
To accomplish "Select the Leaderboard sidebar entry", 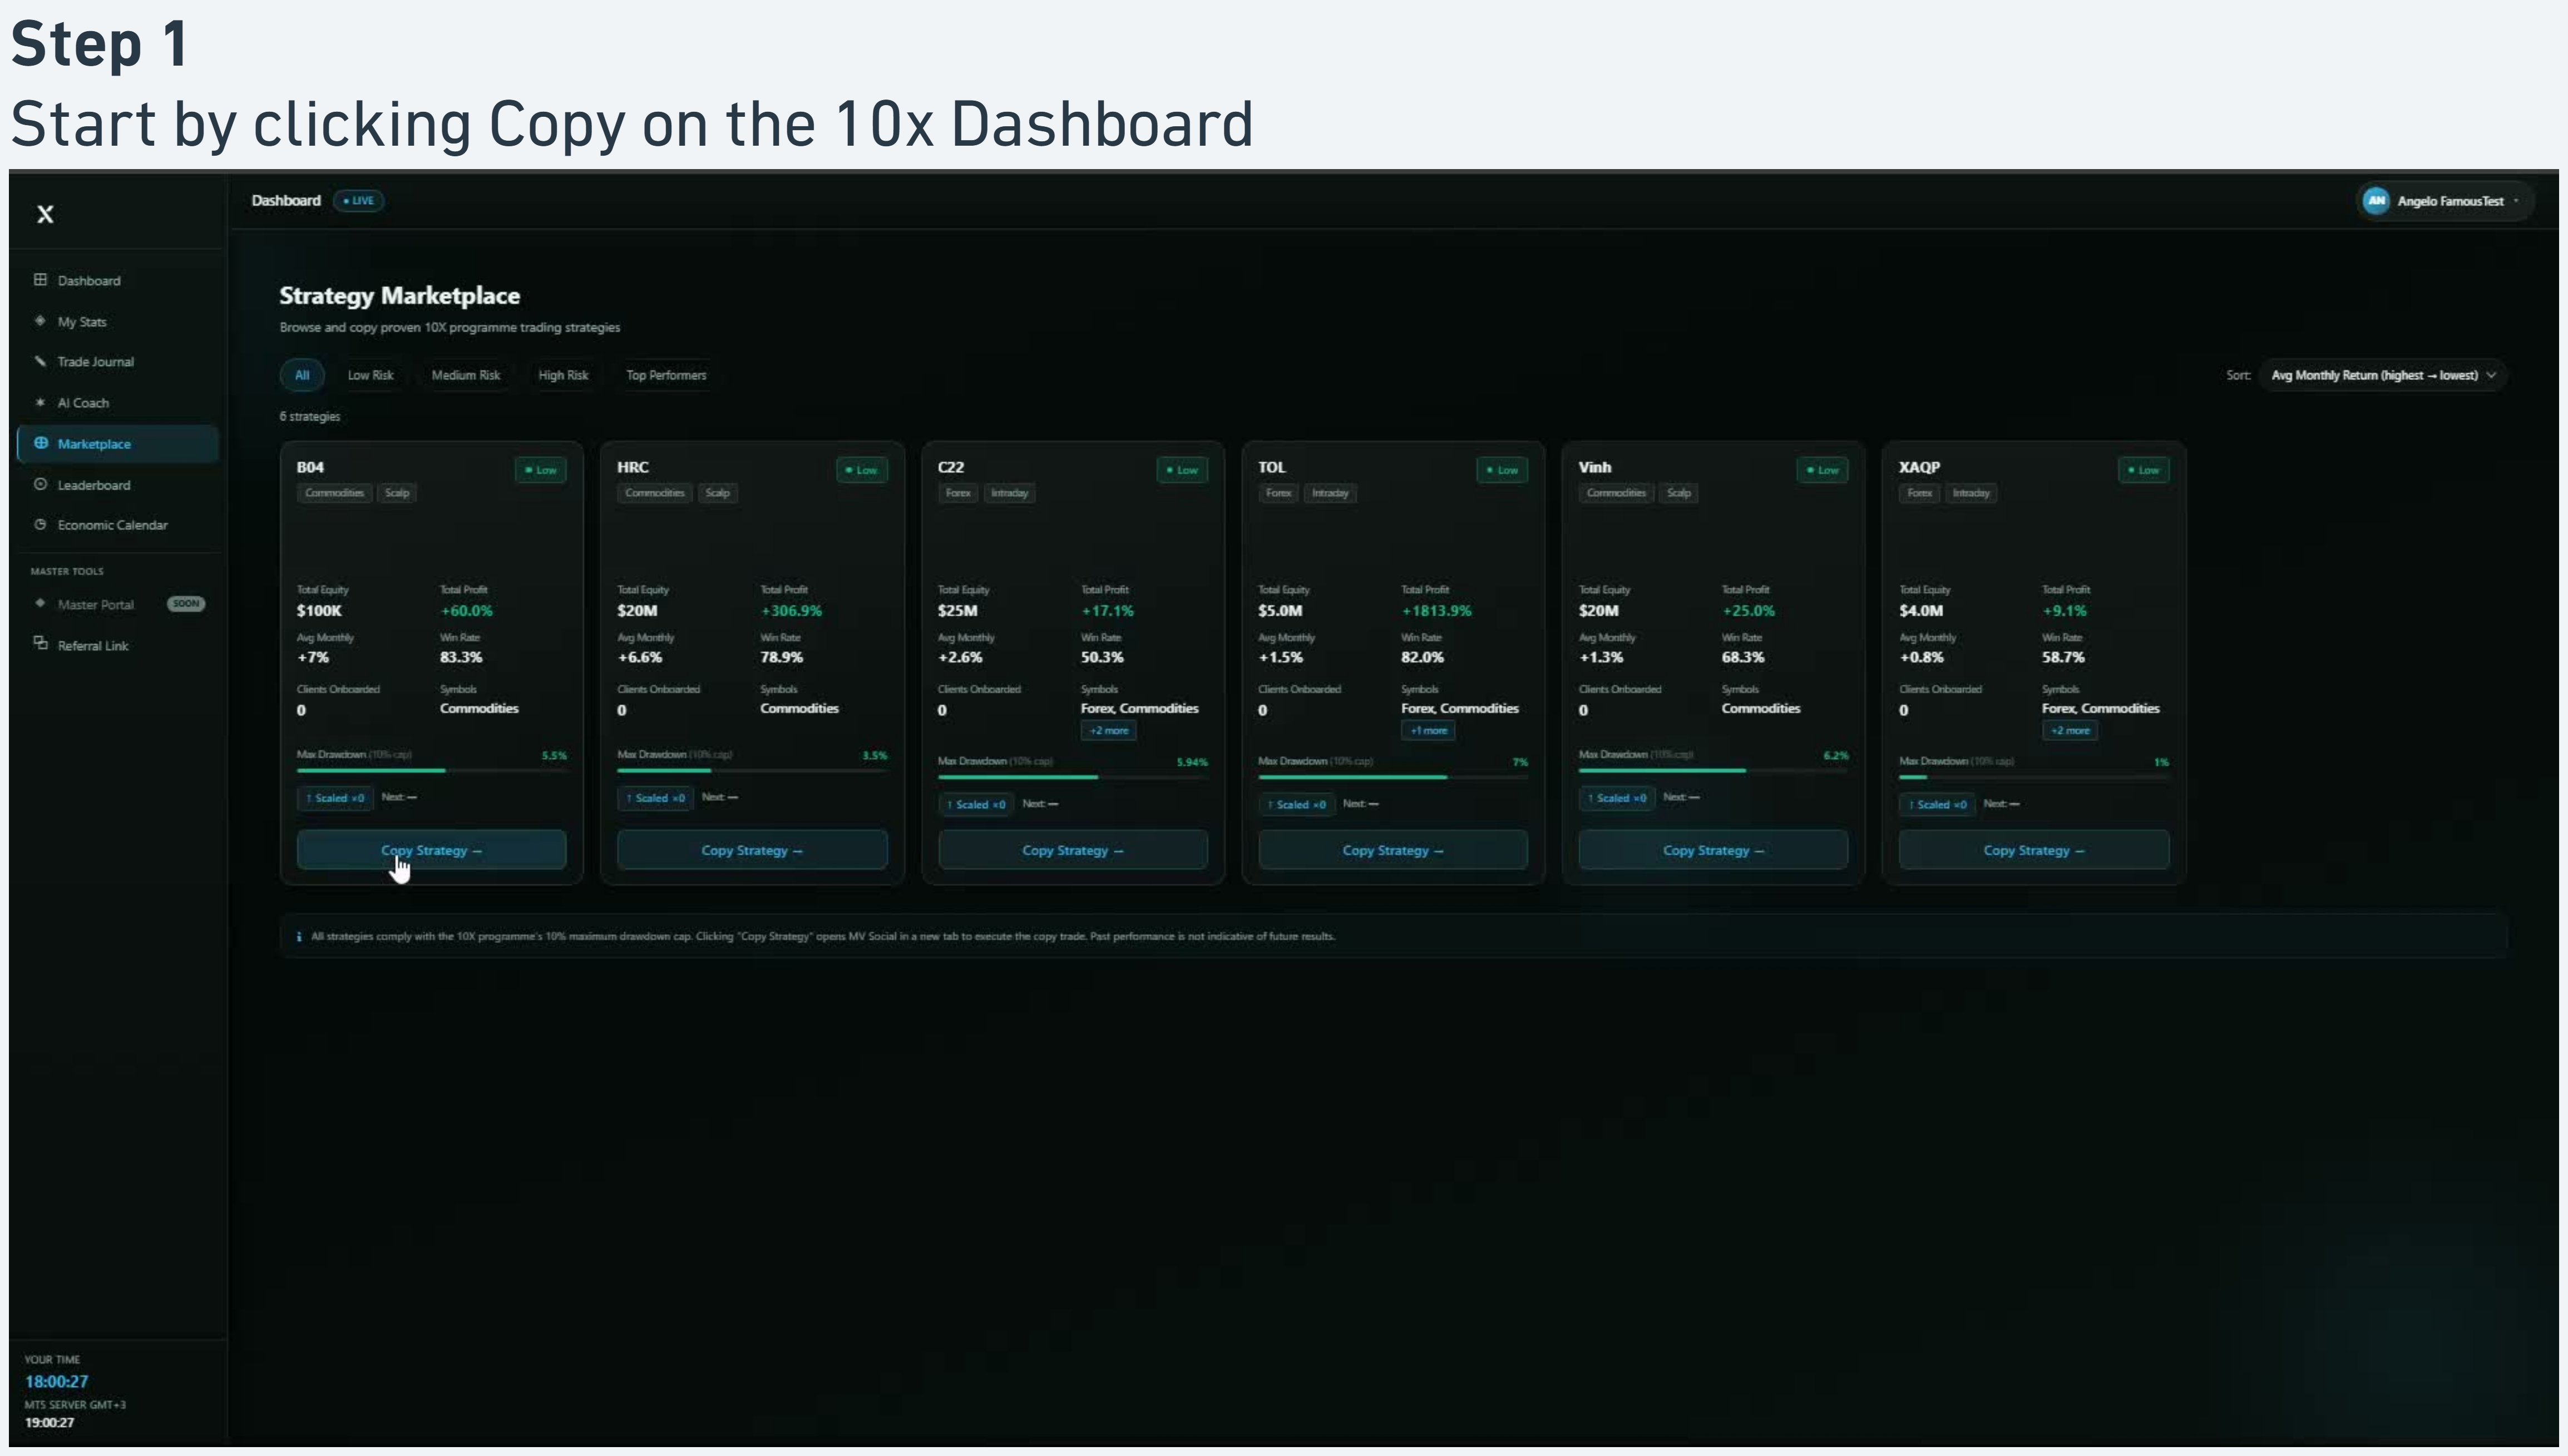I will [x=118, y=484].
